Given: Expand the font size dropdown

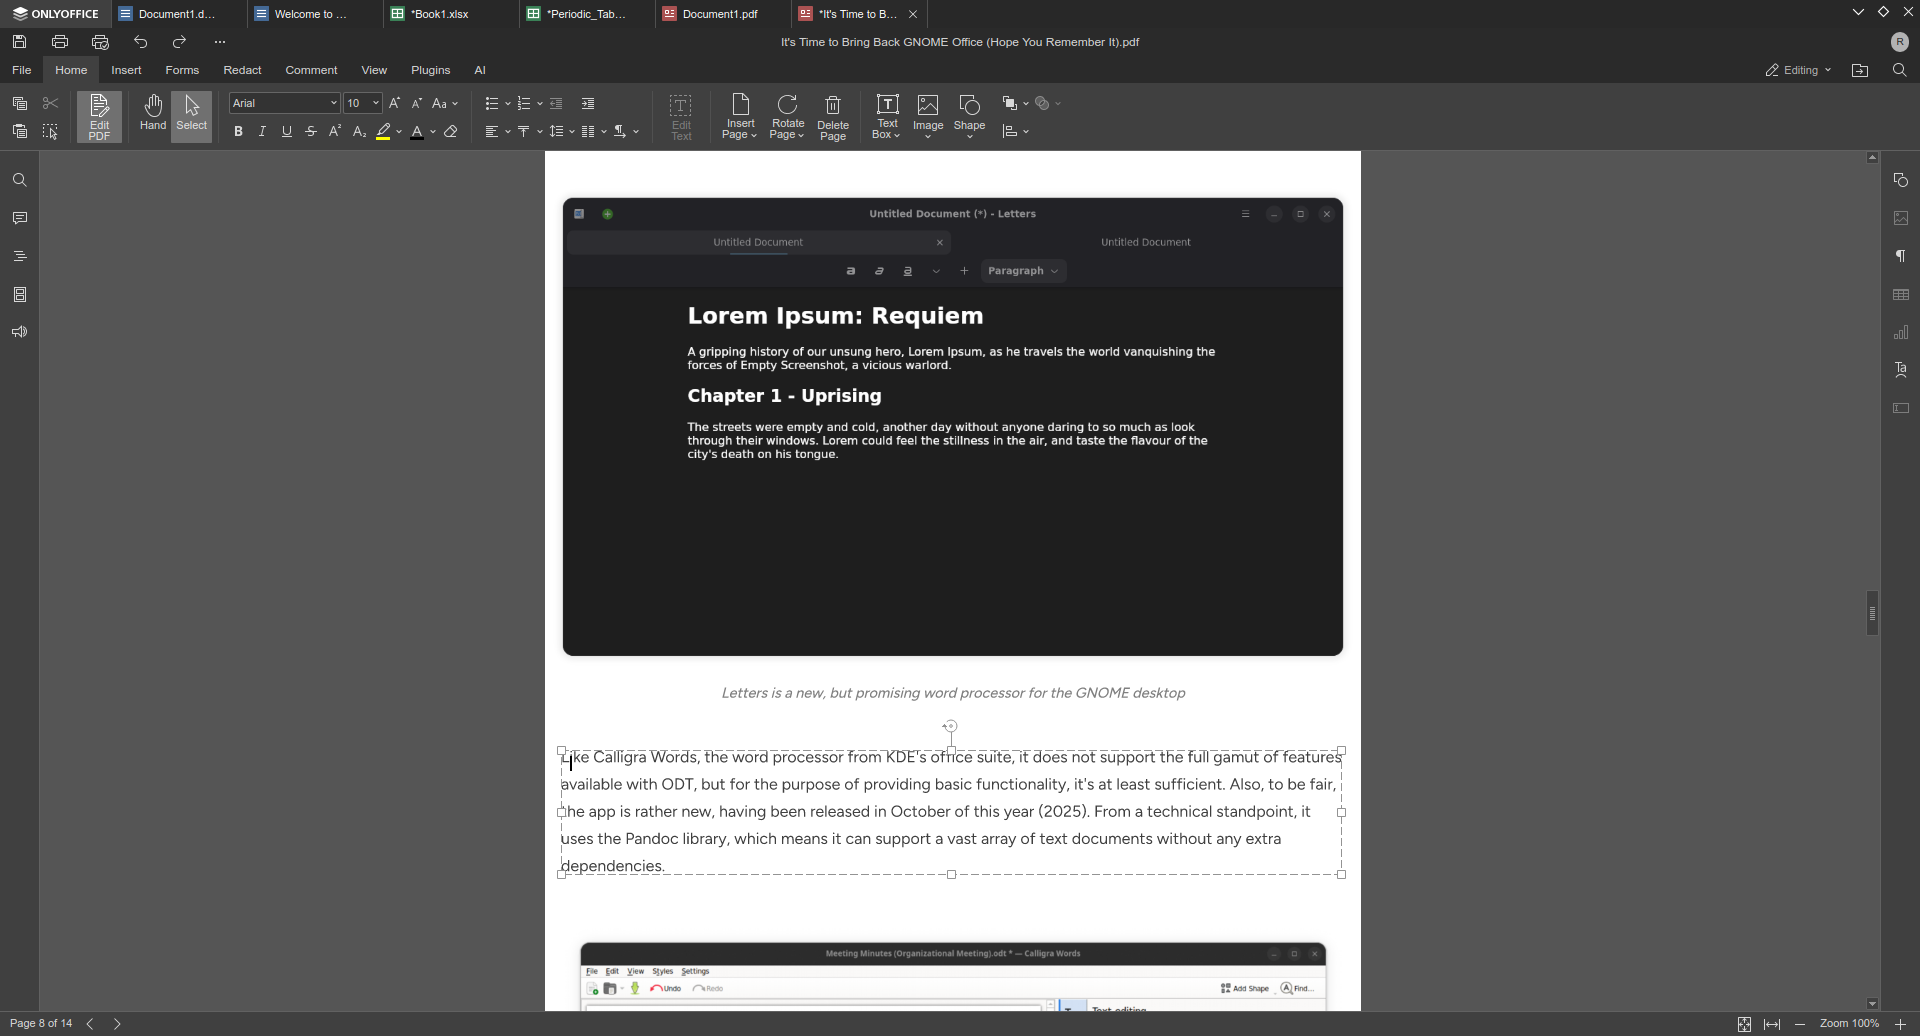Looking at the screenshot, I should [x=376, y=104].
